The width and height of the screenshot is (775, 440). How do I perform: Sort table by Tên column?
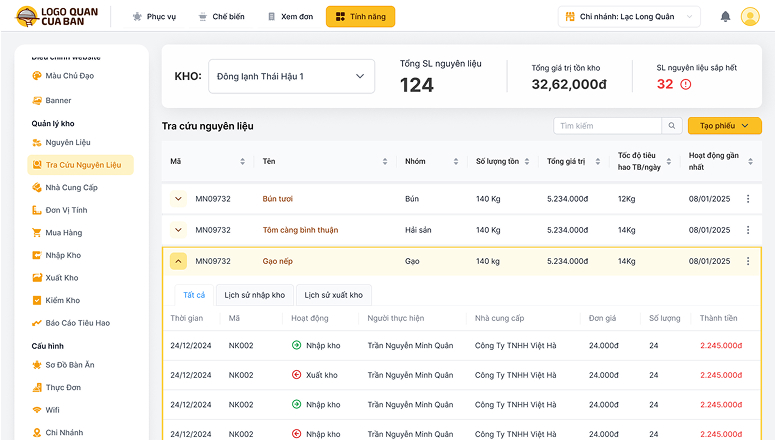click(x=383, y=161)
